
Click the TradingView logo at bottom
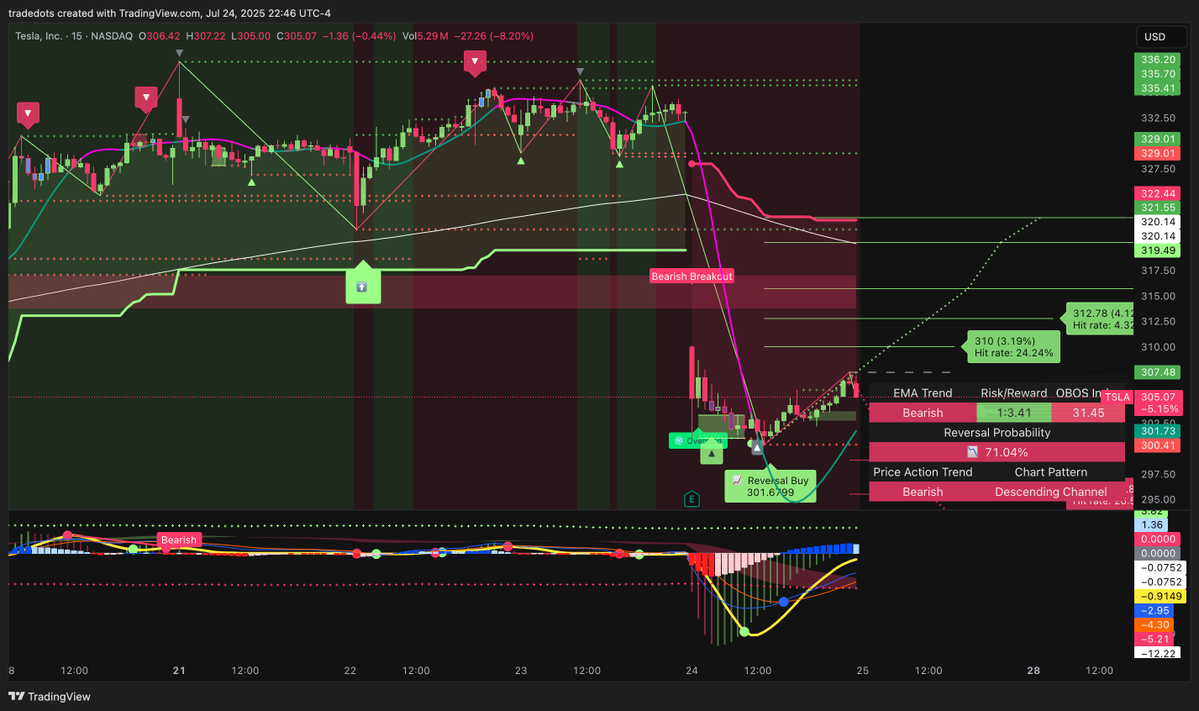tap(49, 696)
